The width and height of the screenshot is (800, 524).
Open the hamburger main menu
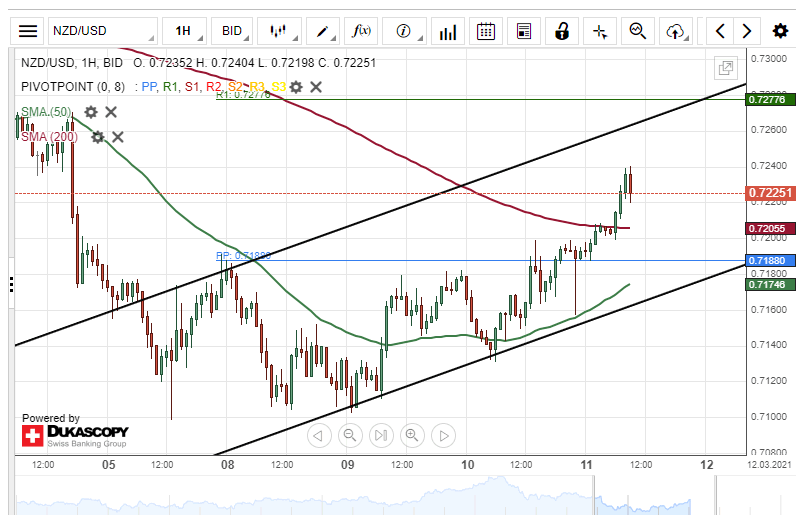29,31
